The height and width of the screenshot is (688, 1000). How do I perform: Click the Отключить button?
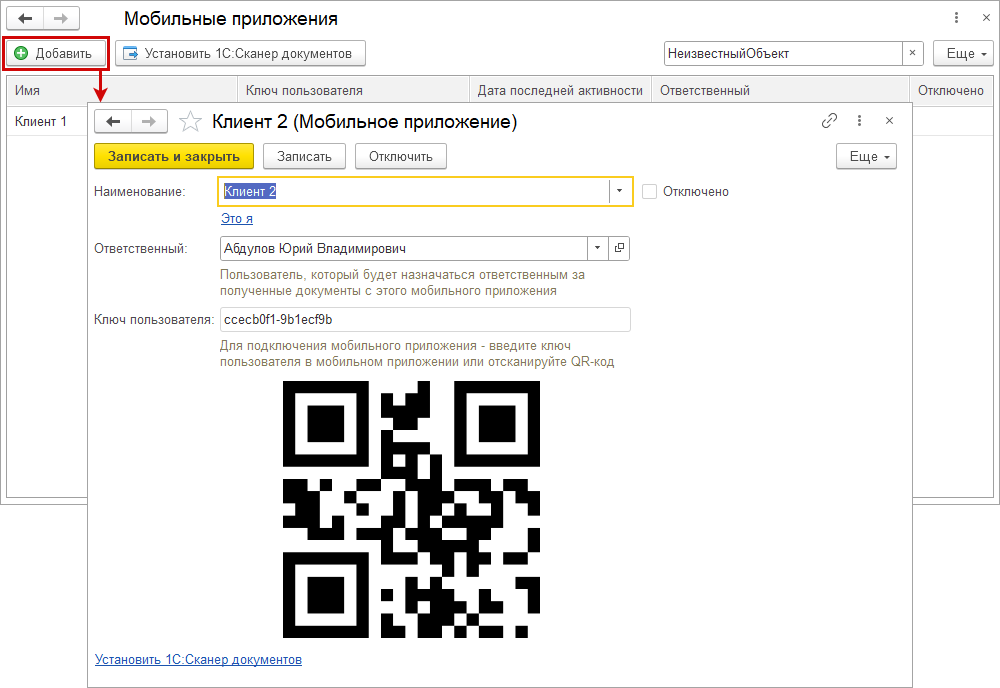pos(401,156)
